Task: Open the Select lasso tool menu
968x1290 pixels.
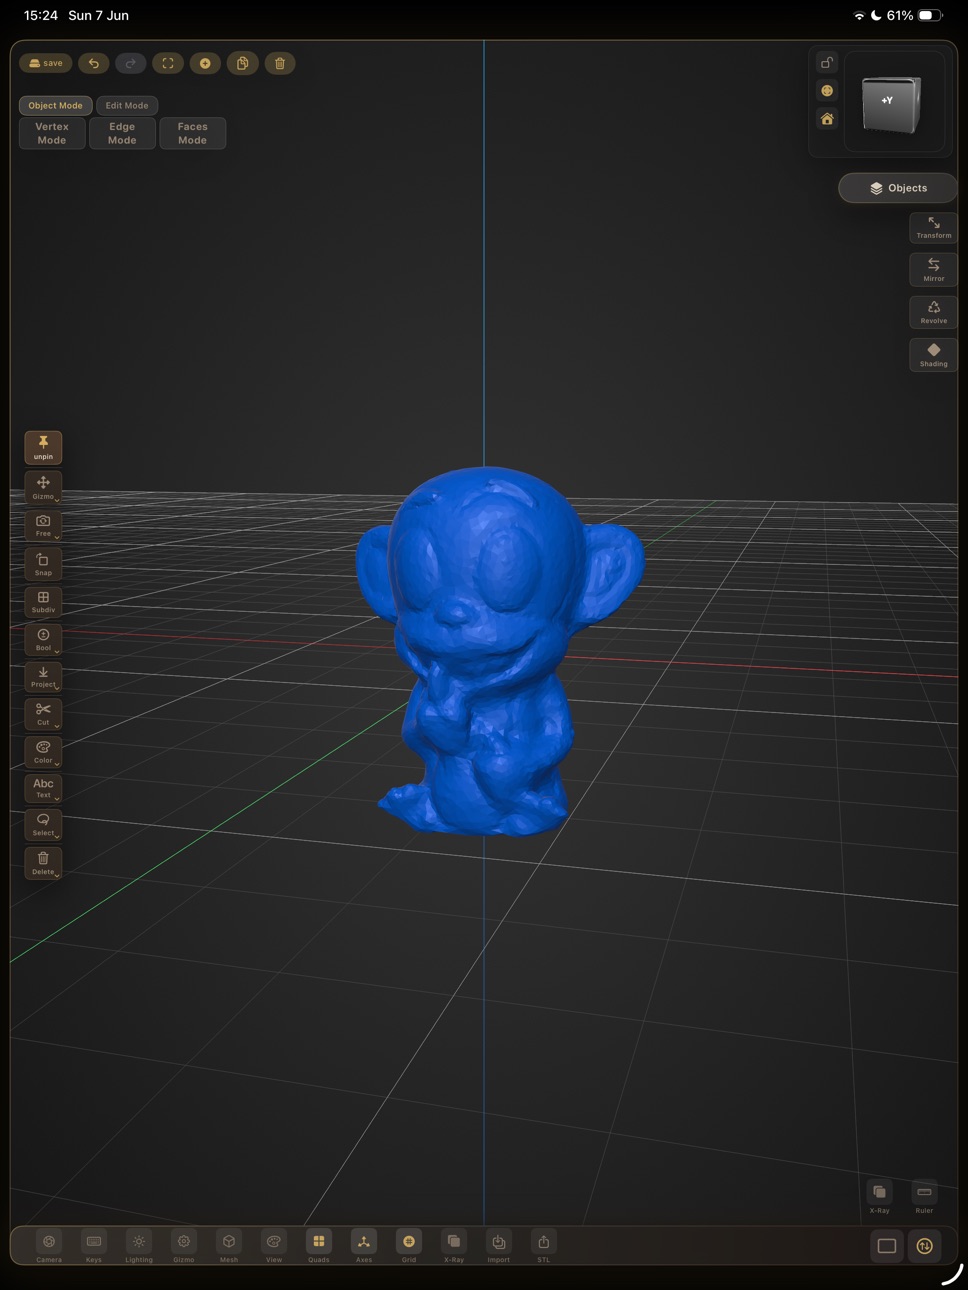Action: pos(43,825)
